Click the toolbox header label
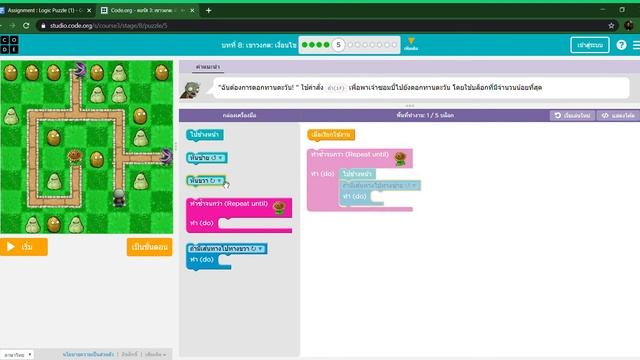The width and height of the screenshot is (640, 360). pos(239,116)
